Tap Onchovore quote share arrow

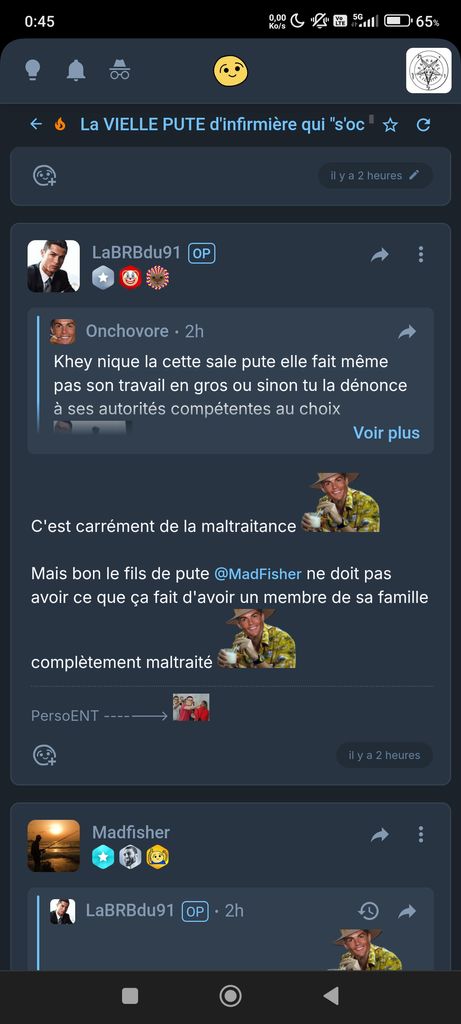[x=407, y=332]
